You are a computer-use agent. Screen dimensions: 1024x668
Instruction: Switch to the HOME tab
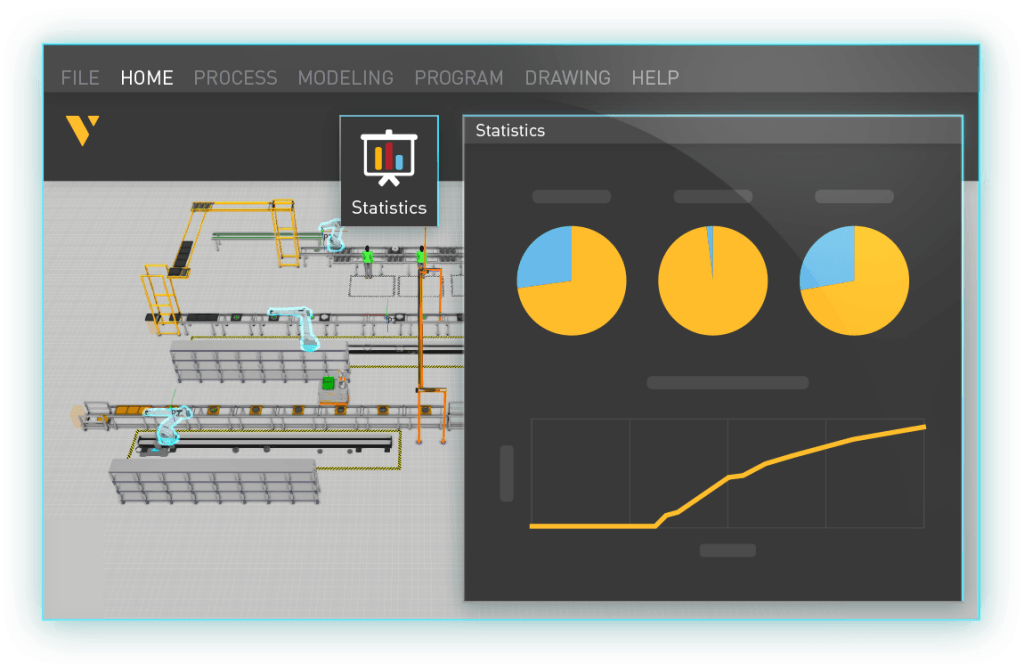147,78
